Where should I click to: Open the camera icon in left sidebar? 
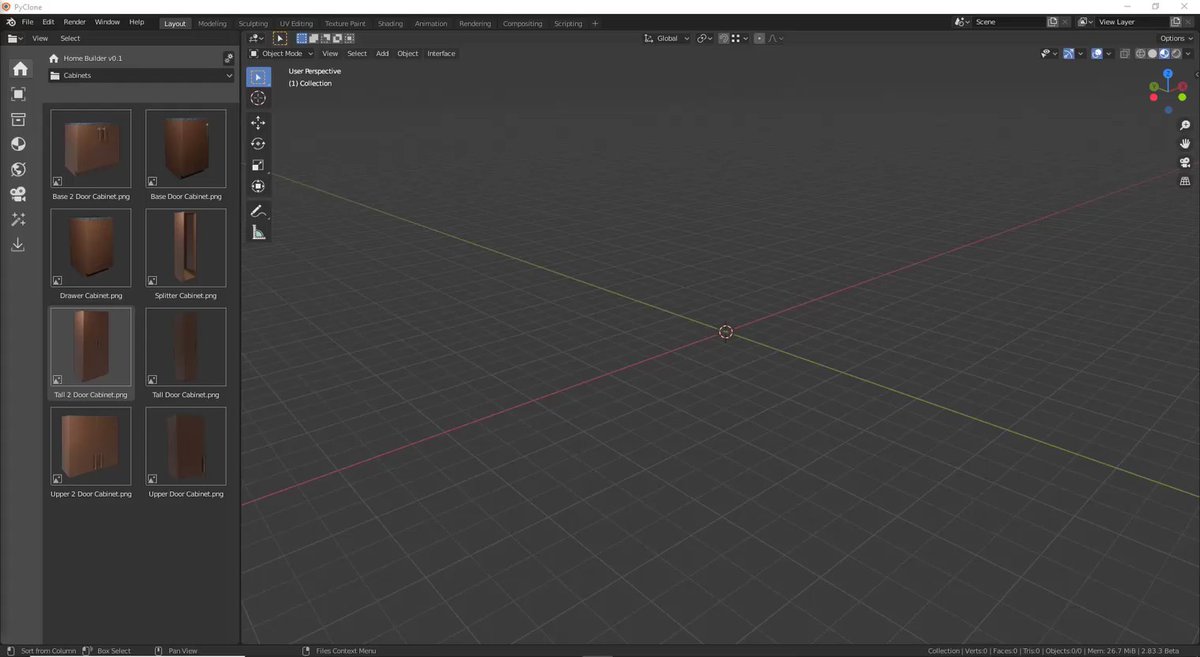coord(18,194)
